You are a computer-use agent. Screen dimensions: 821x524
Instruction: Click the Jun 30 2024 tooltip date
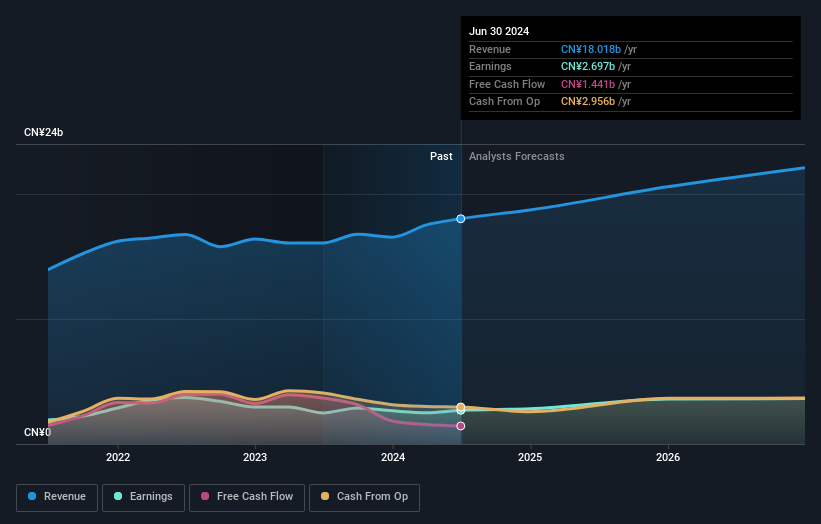tap(499, 31)
